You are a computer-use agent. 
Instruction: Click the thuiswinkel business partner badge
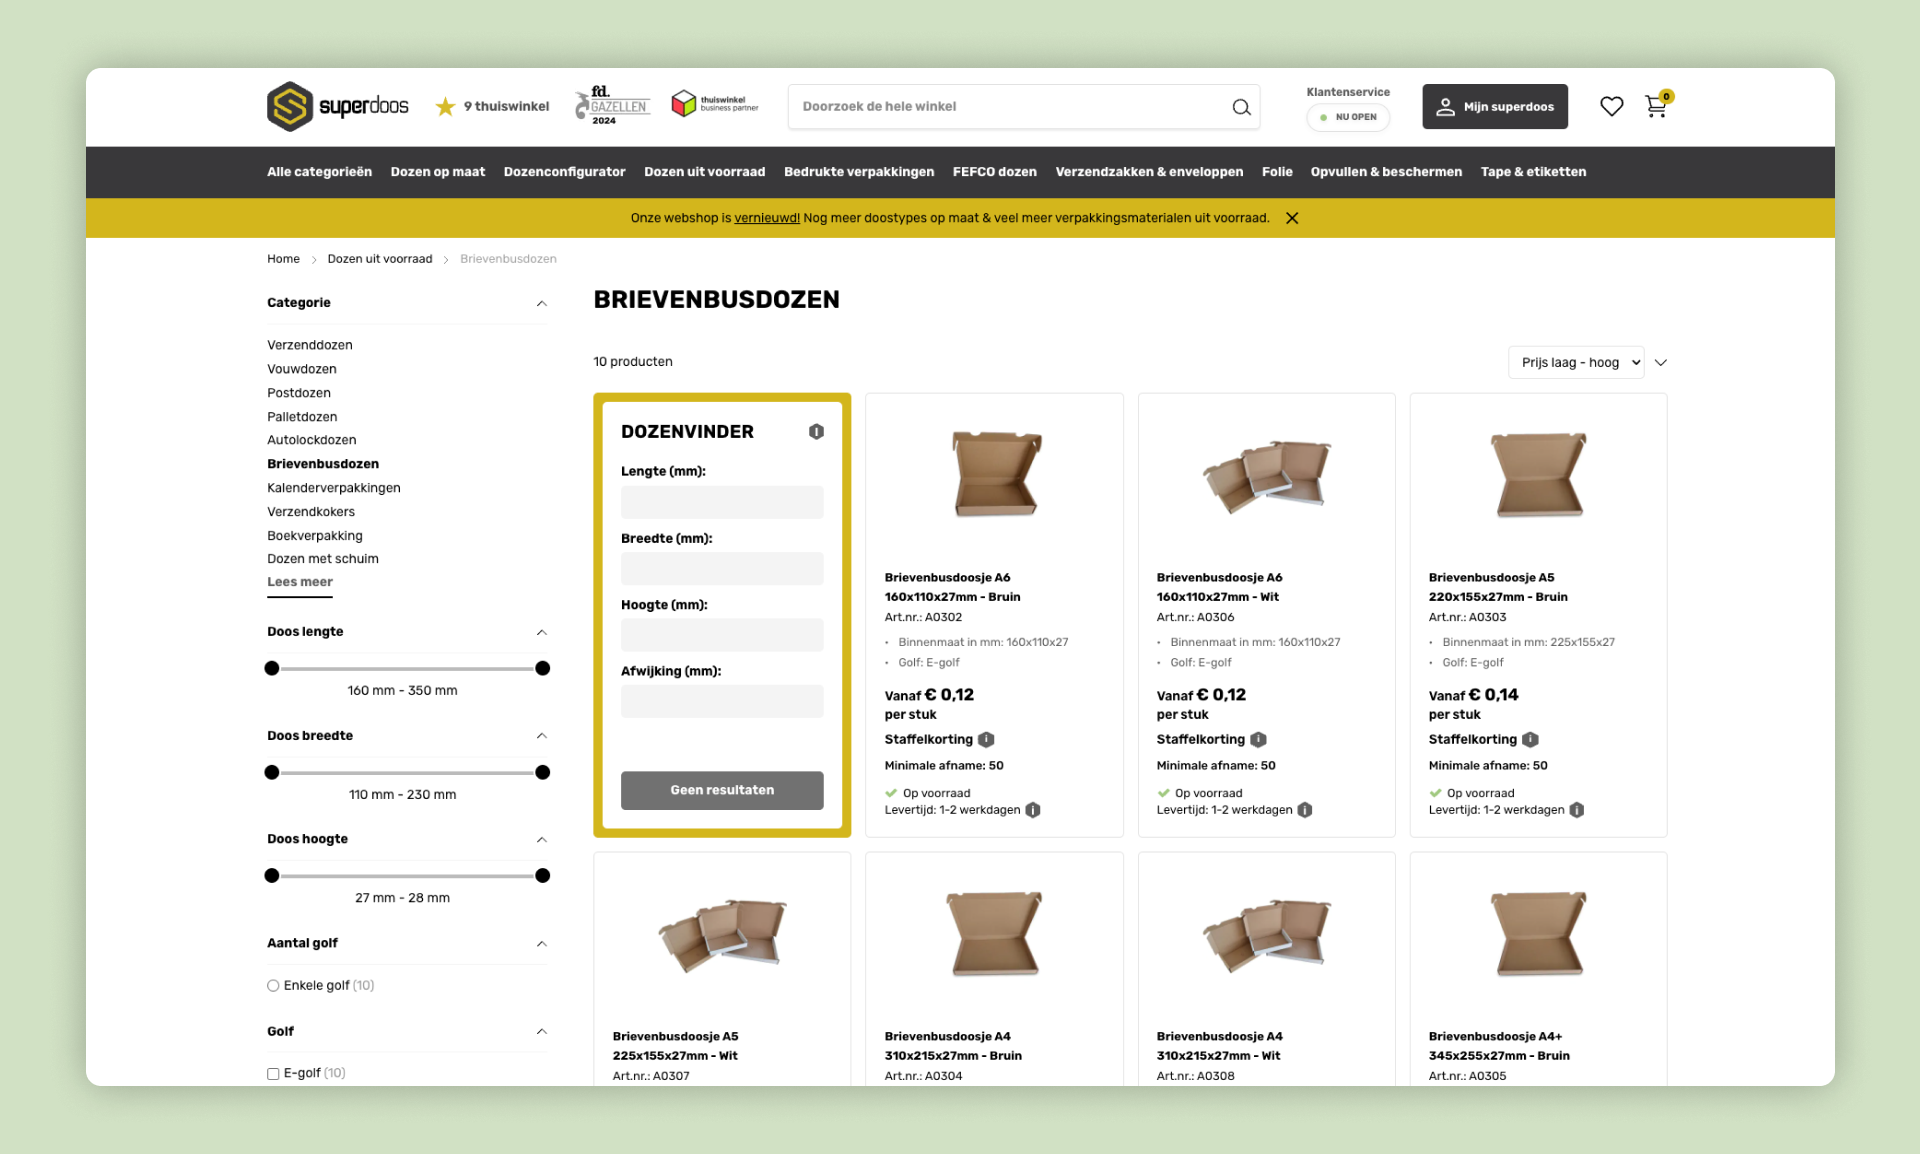point(714,104)
